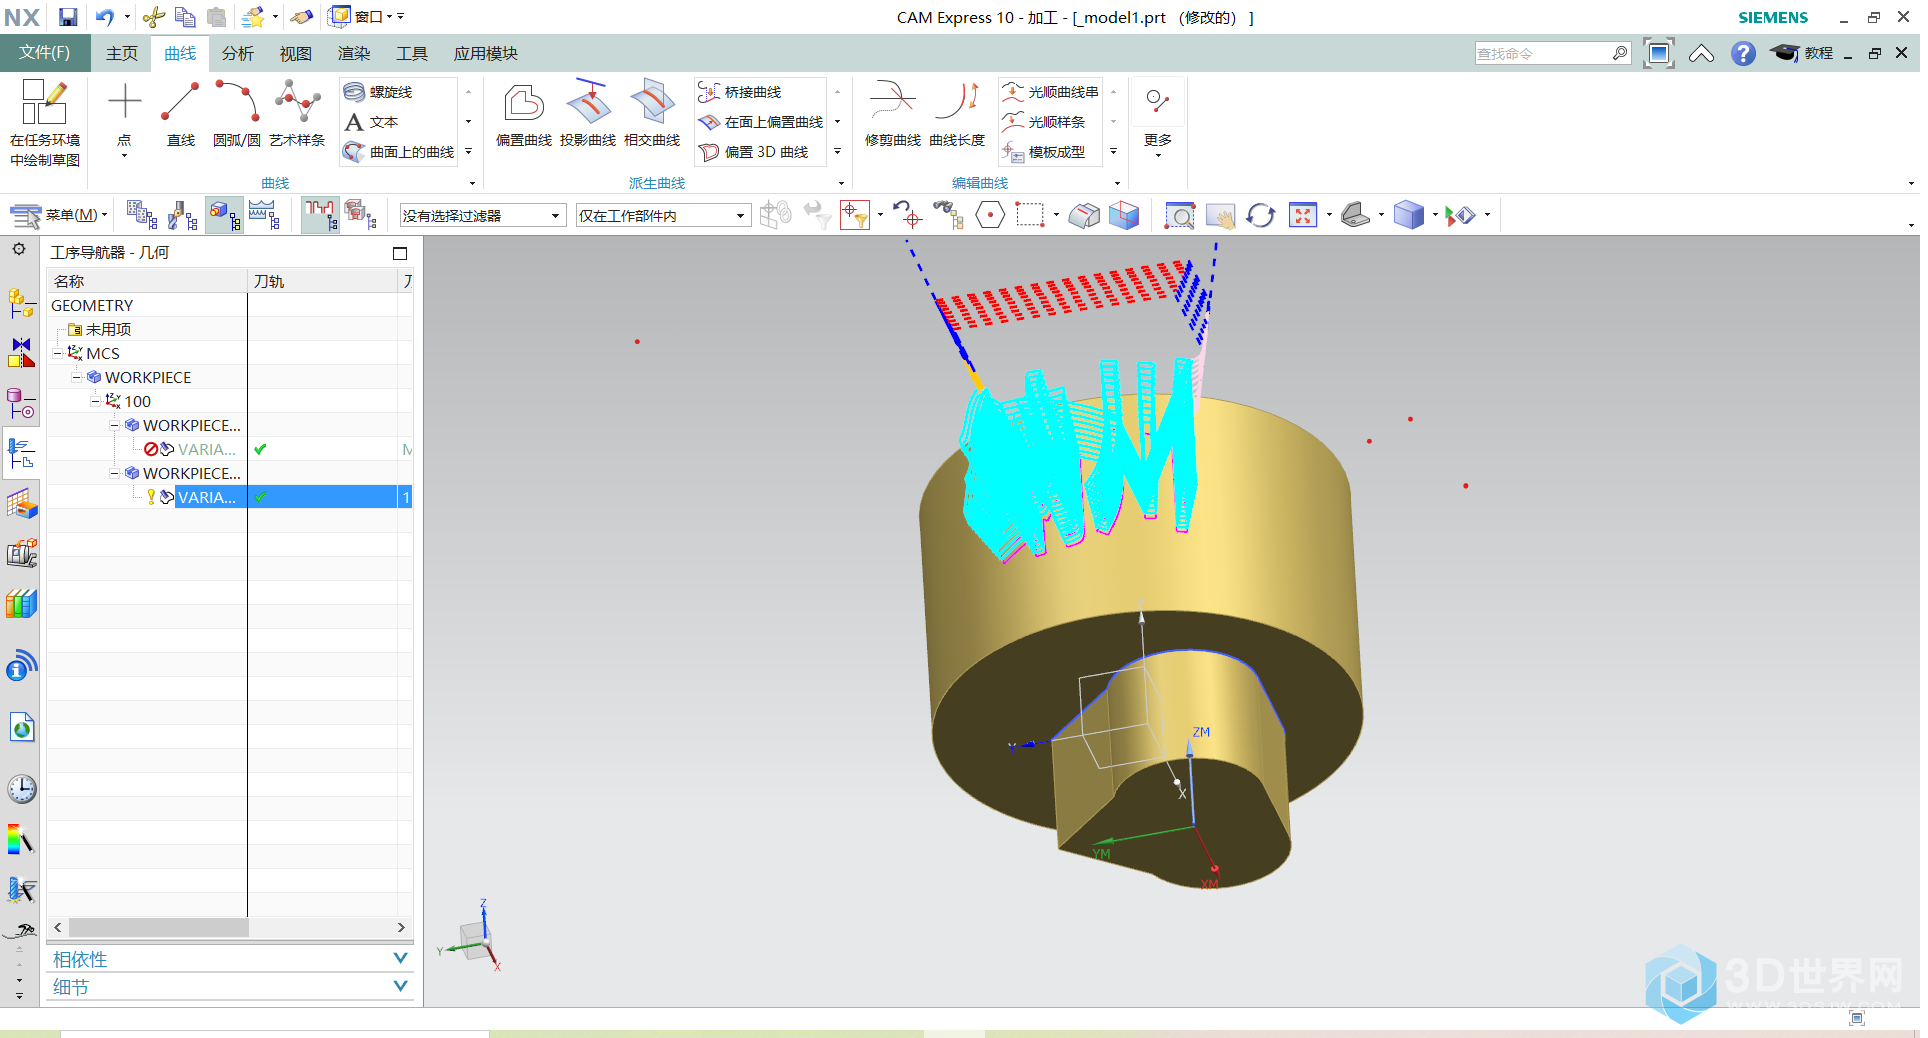Switch to the 视图 (View) tab

(x=296, y=53)
